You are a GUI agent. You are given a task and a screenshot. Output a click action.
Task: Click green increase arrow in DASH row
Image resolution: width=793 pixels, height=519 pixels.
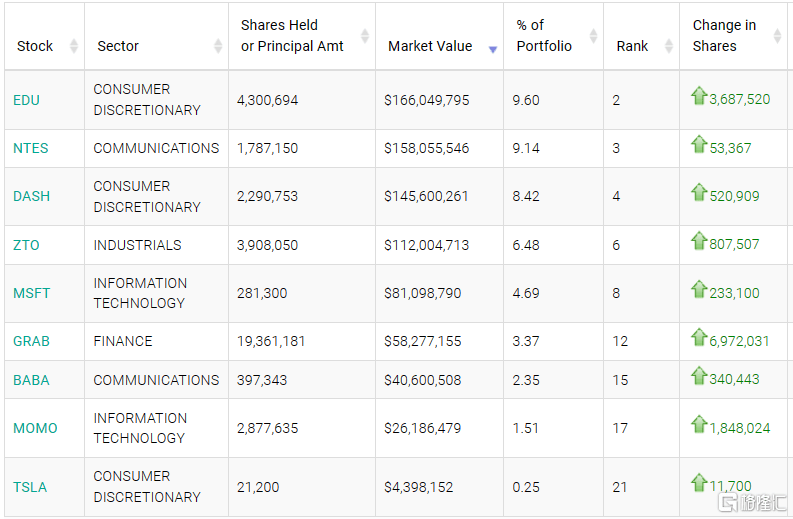(699, 193)
